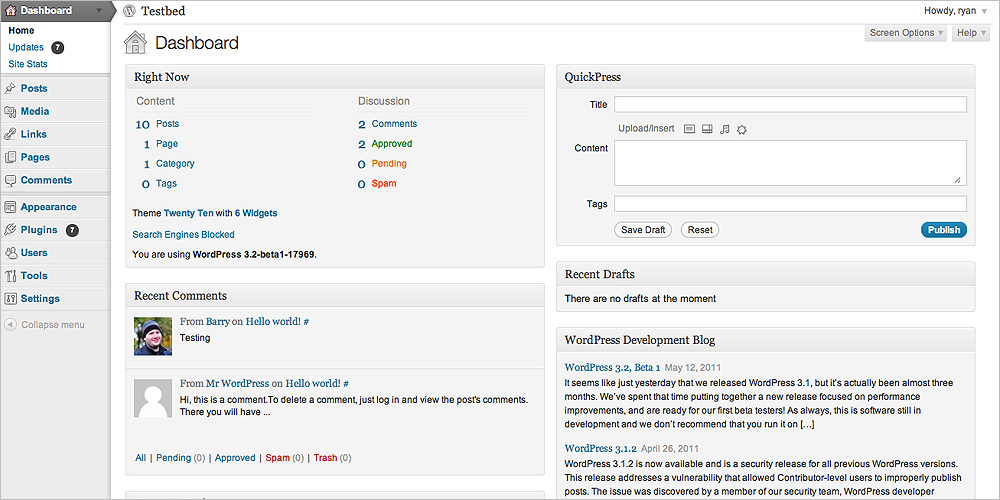Click the Add an Image icon in QuickPress

click(x=689, y=129)
